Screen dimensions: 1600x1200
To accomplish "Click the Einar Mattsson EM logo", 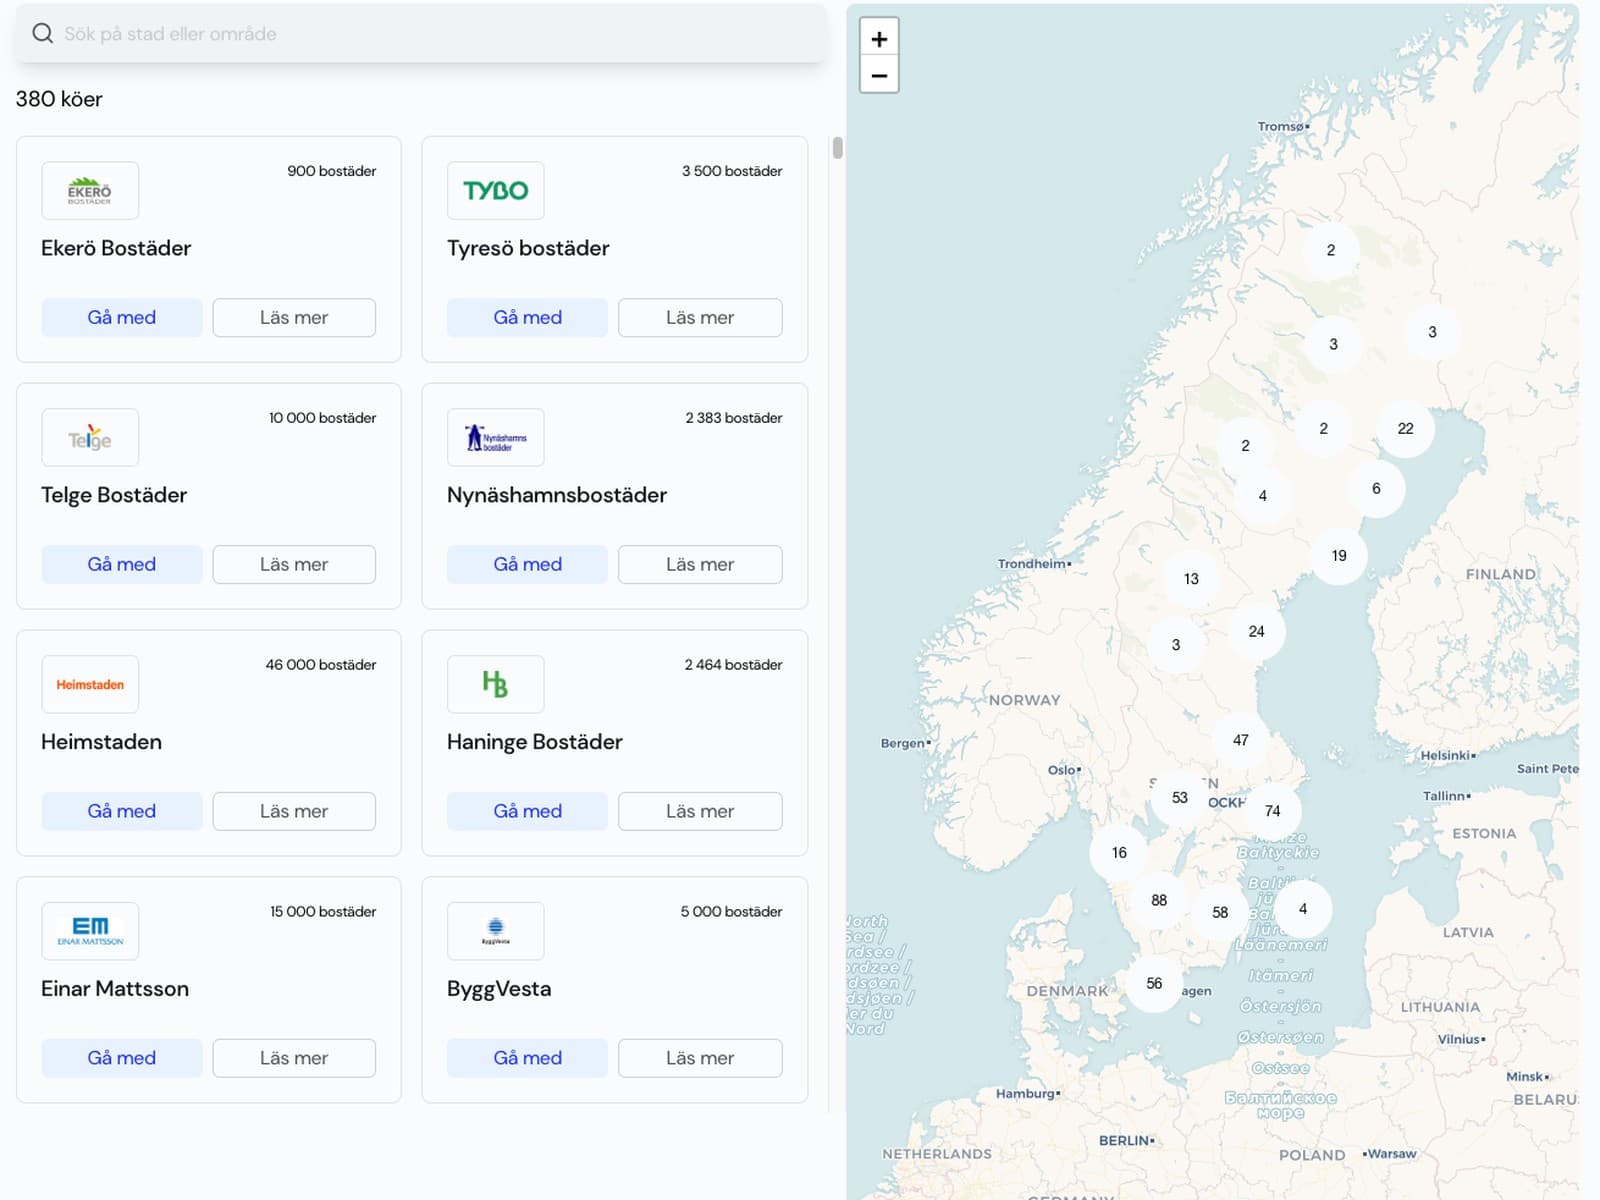I will pos(90,931).
